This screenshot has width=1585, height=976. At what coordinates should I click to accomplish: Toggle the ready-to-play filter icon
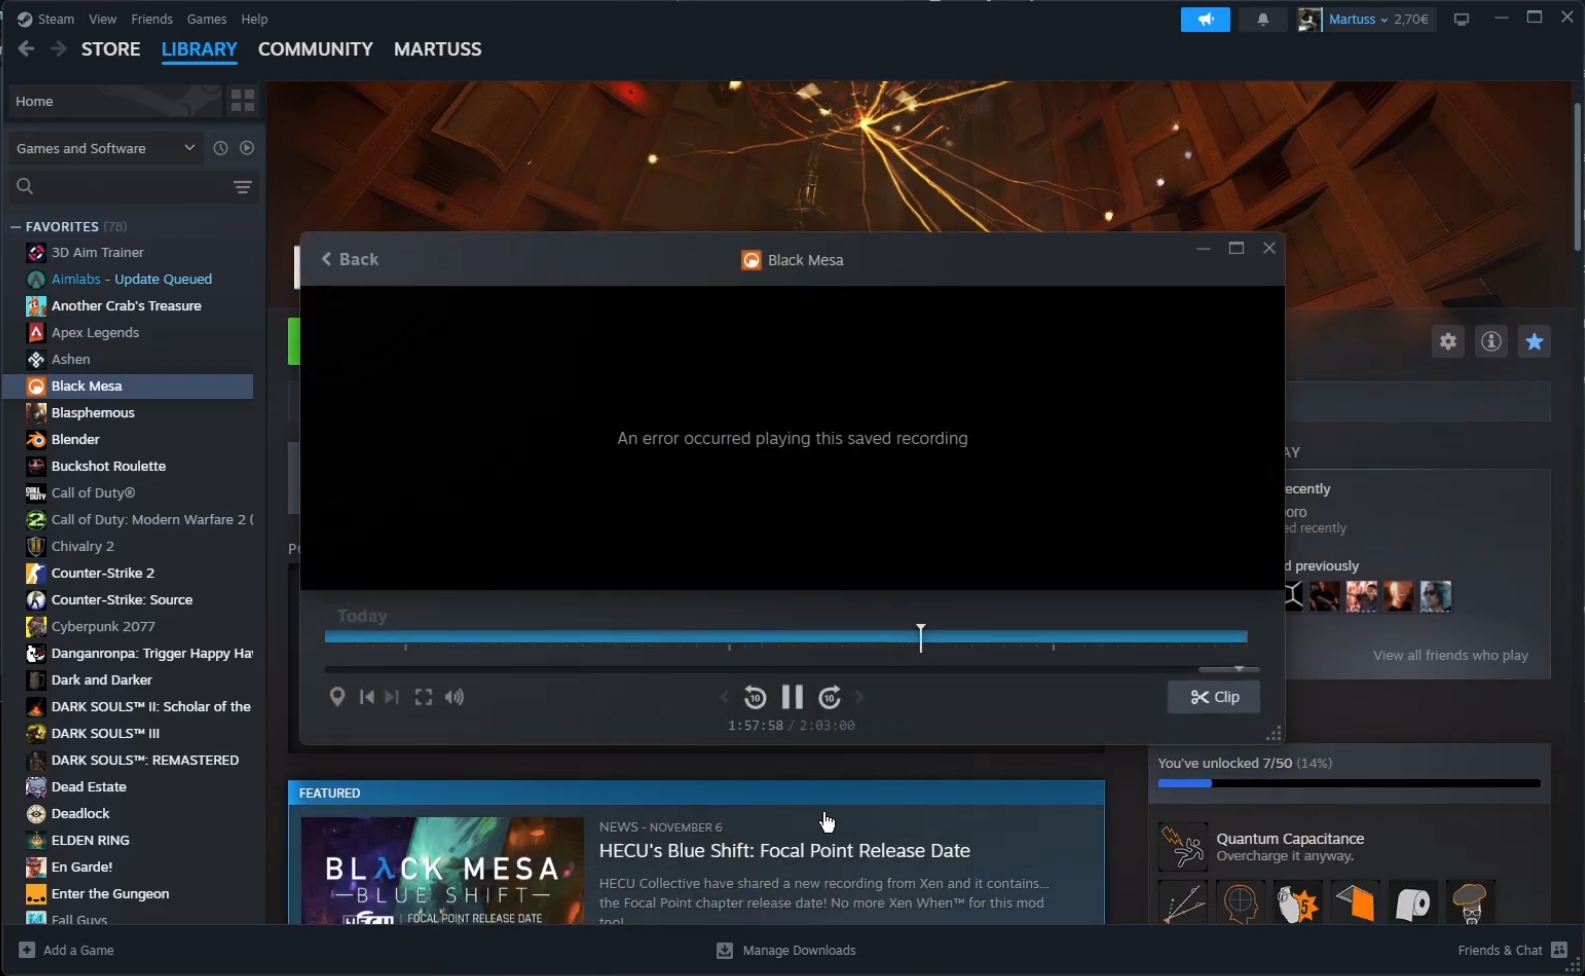click(x=247, y=148)
